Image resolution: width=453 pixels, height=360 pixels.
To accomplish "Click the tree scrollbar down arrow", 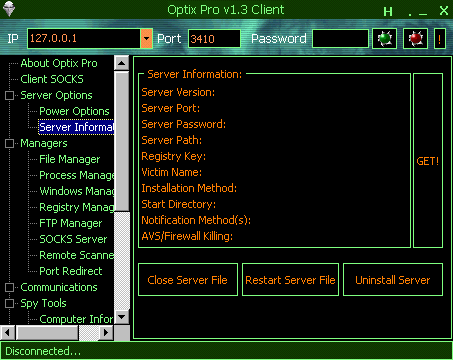I will [122, 317].
